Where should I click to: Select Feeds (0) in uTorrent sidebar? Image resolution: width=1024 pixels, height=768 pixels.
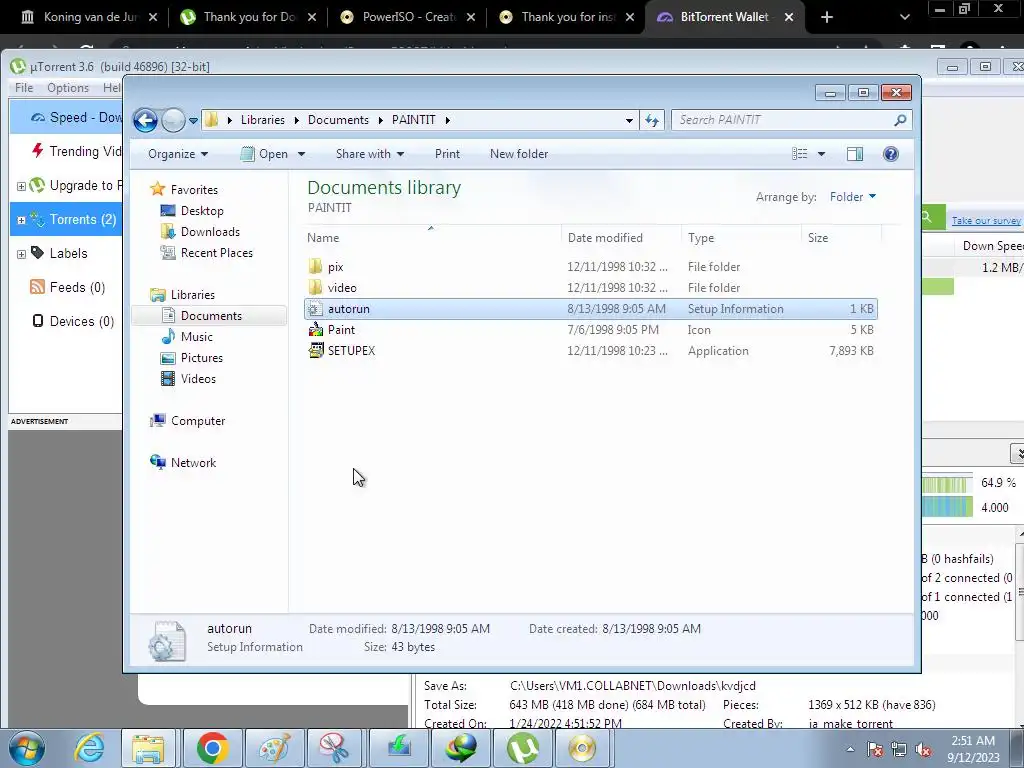67,287
